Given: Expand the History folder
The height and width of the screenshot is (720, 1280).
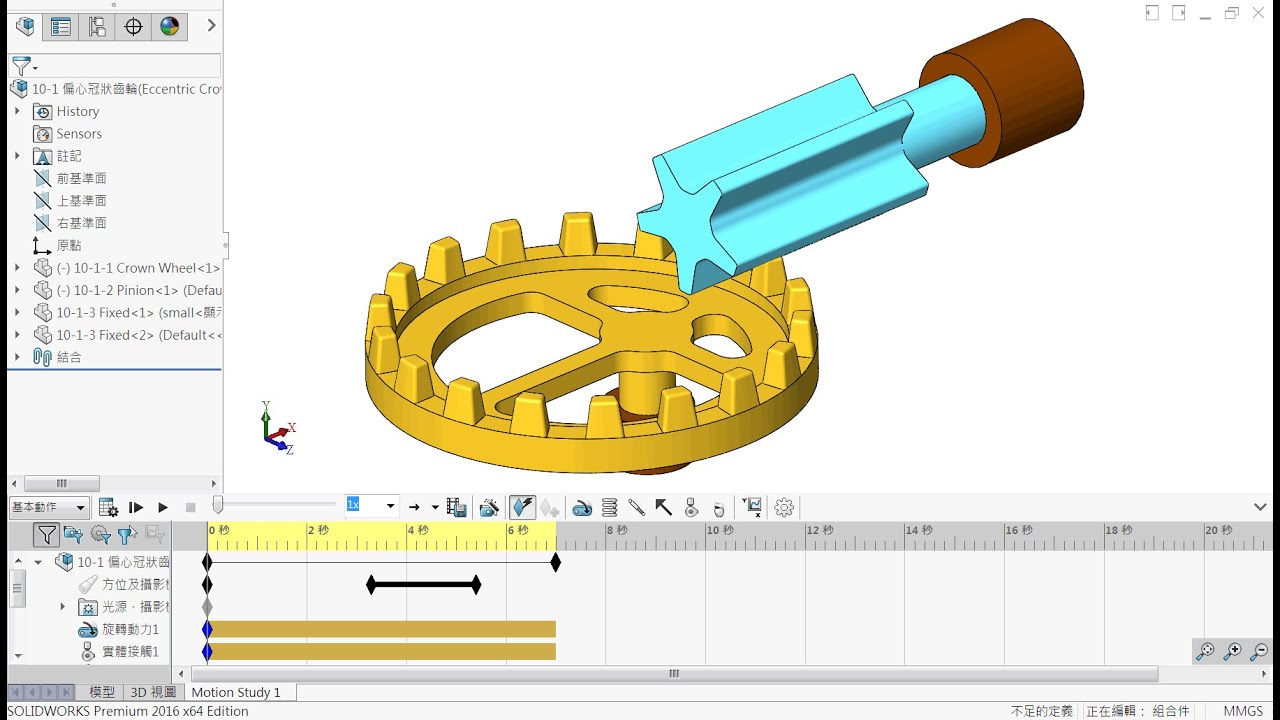Looking at the screenshot, I should [17, 111].
